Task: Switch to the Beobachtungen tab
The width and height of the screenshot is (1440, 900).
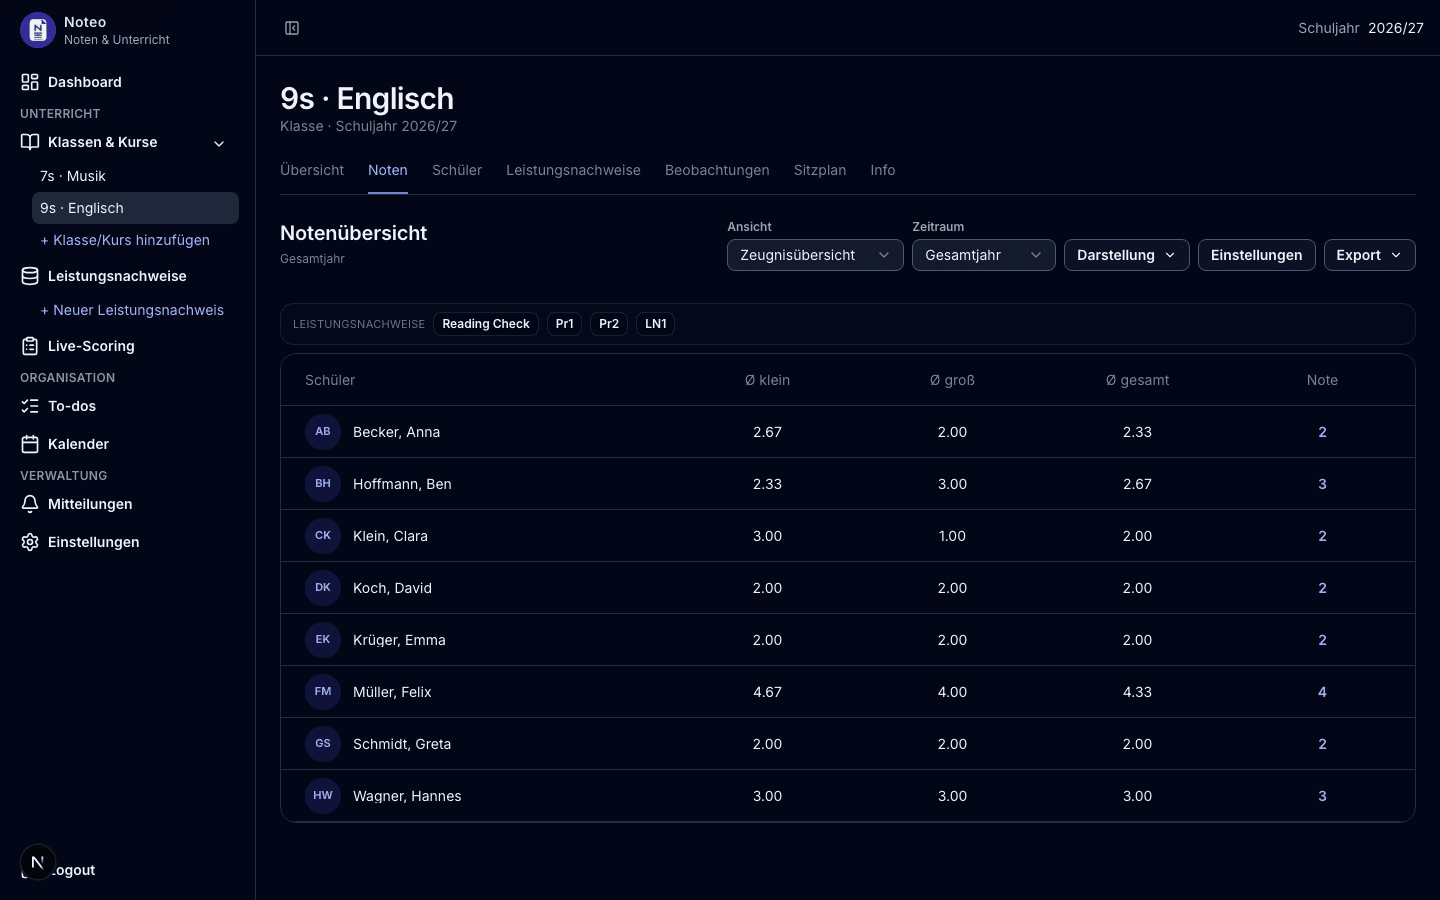Action: tap(717, 170)
